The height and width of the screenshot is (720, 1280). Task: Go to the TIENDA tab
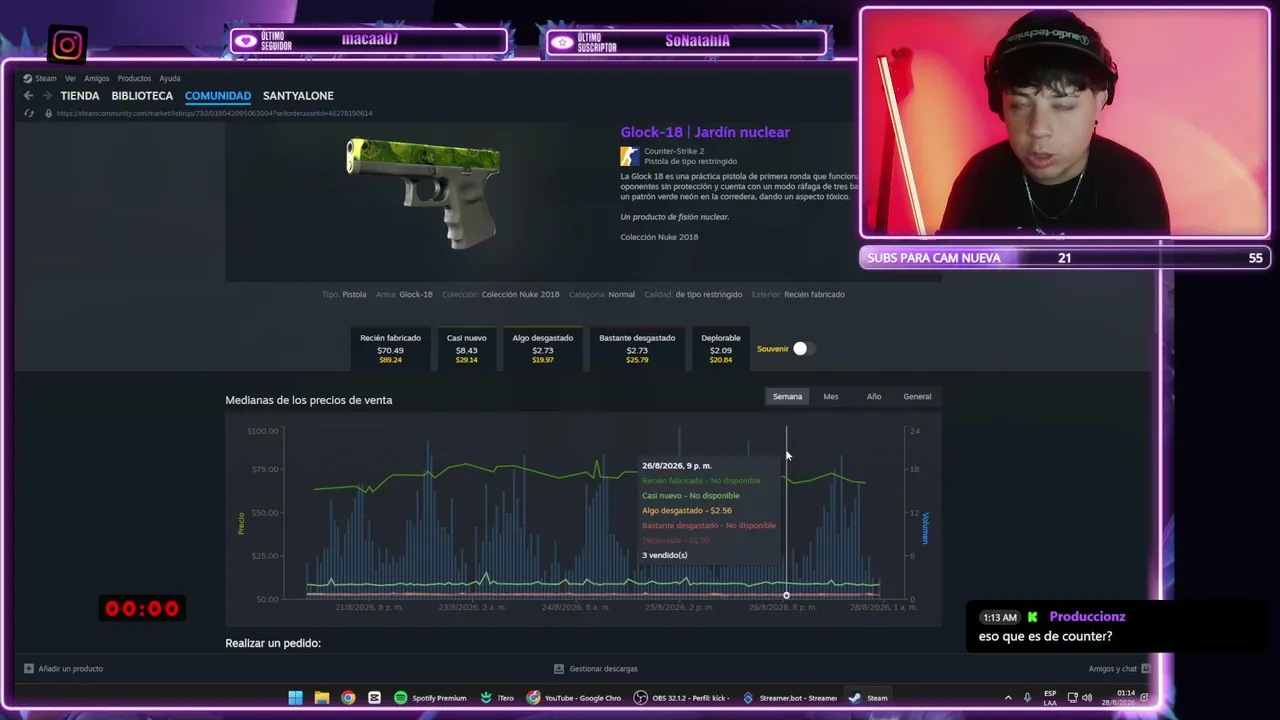point(80,96)
